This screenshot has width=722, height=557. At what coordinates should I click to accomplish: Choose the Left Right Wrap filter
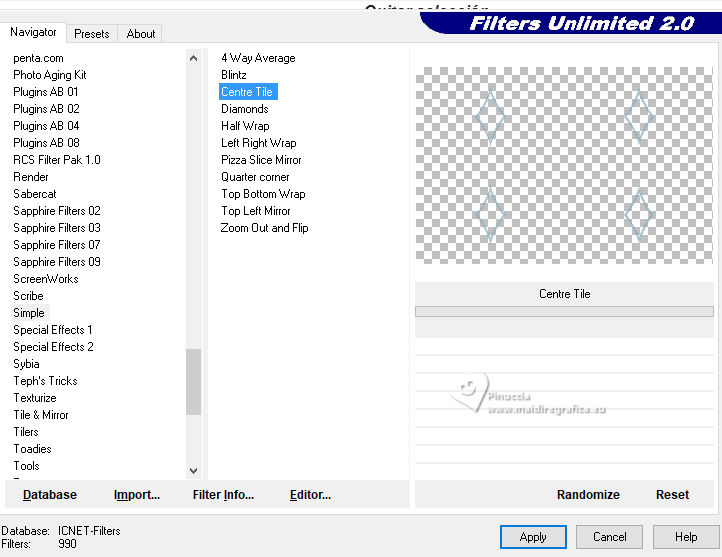[258, 143]
